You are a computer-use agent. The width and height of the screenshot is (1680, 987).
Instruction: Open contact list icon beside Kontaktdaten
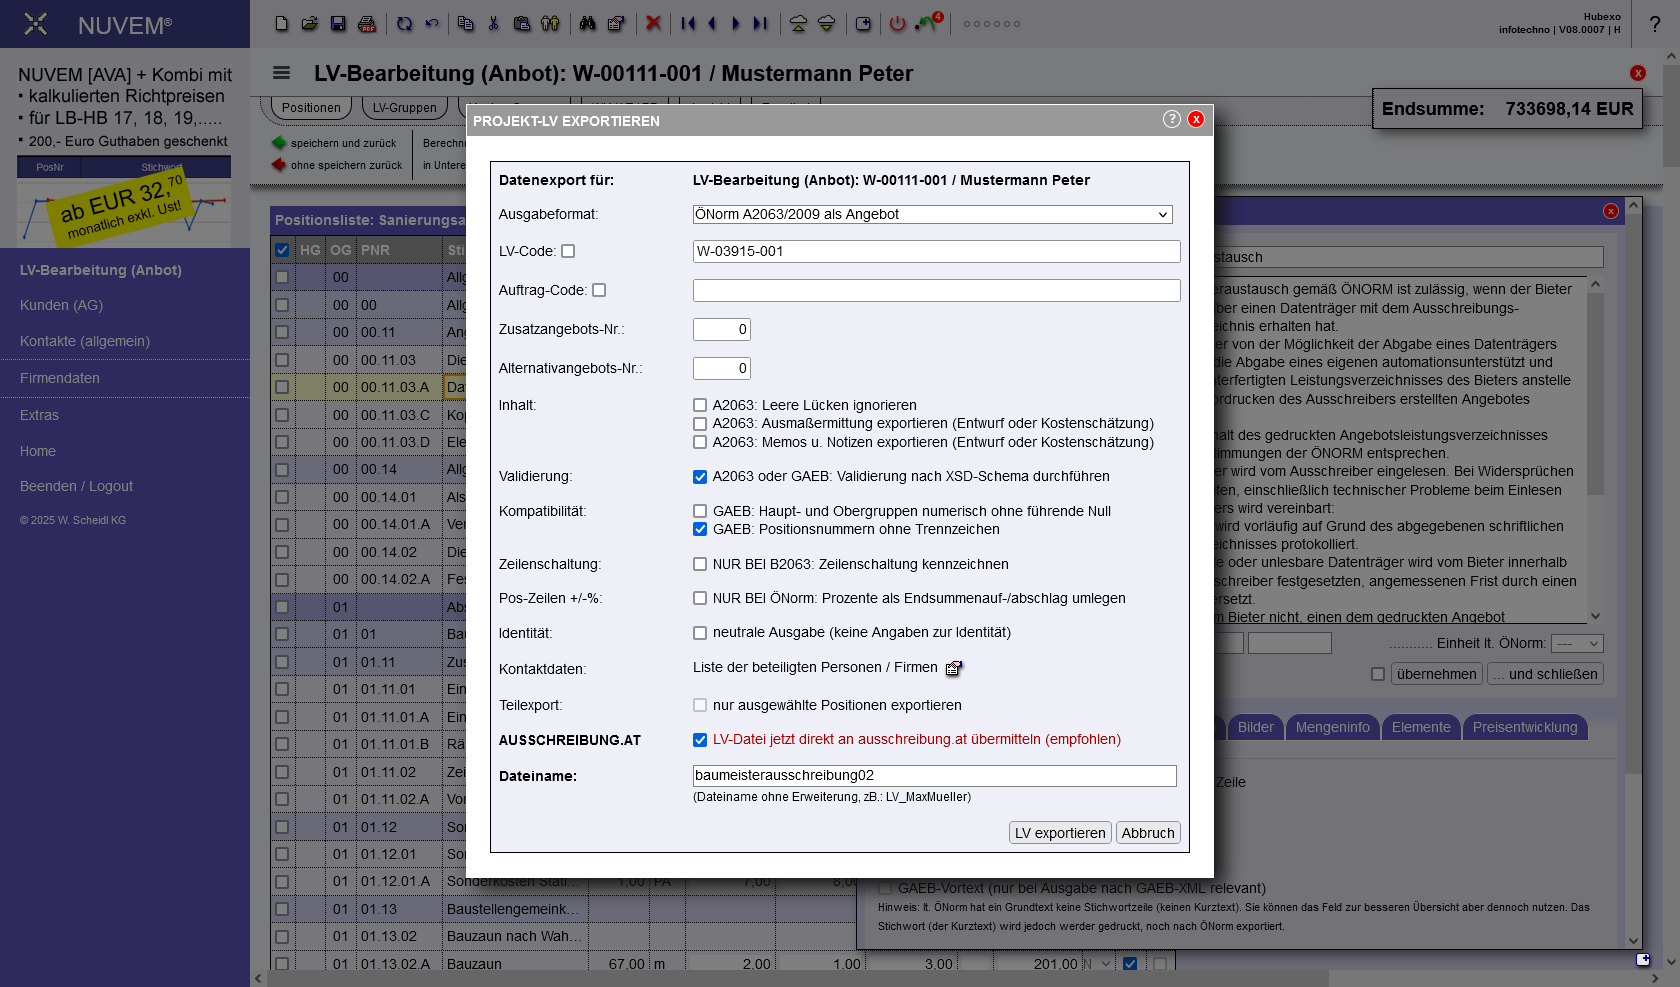click(954, 668)
